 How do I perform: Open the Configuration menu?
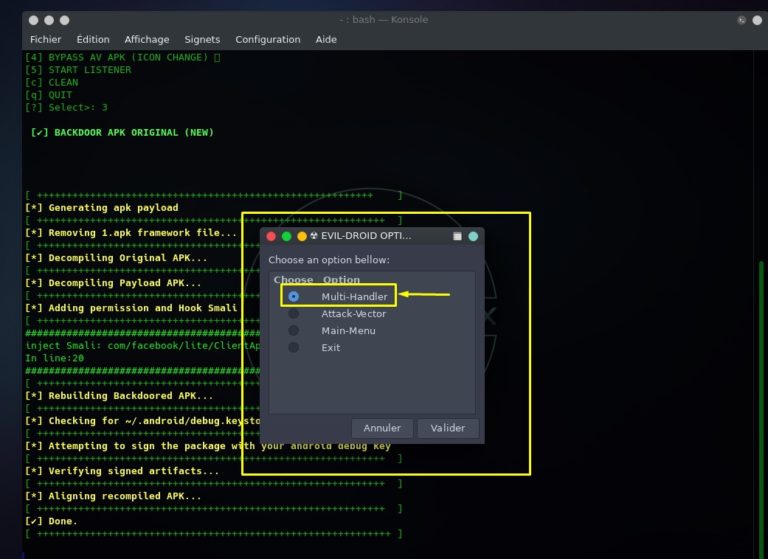268,40
